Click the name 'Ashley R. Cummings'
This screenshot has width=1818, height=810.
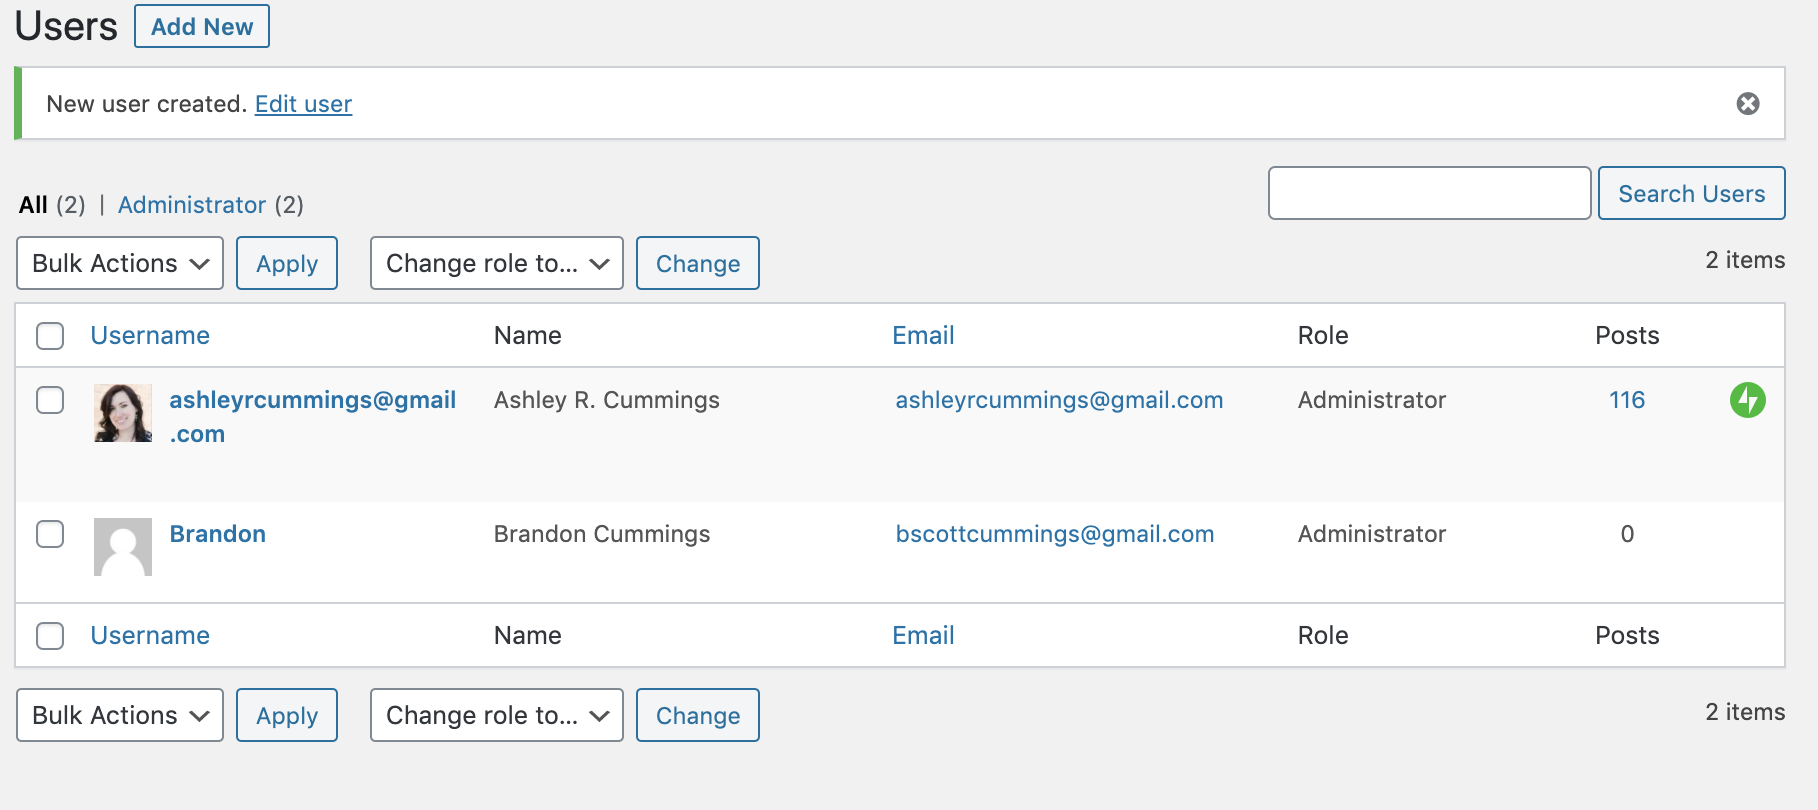(x=607, y=400)
